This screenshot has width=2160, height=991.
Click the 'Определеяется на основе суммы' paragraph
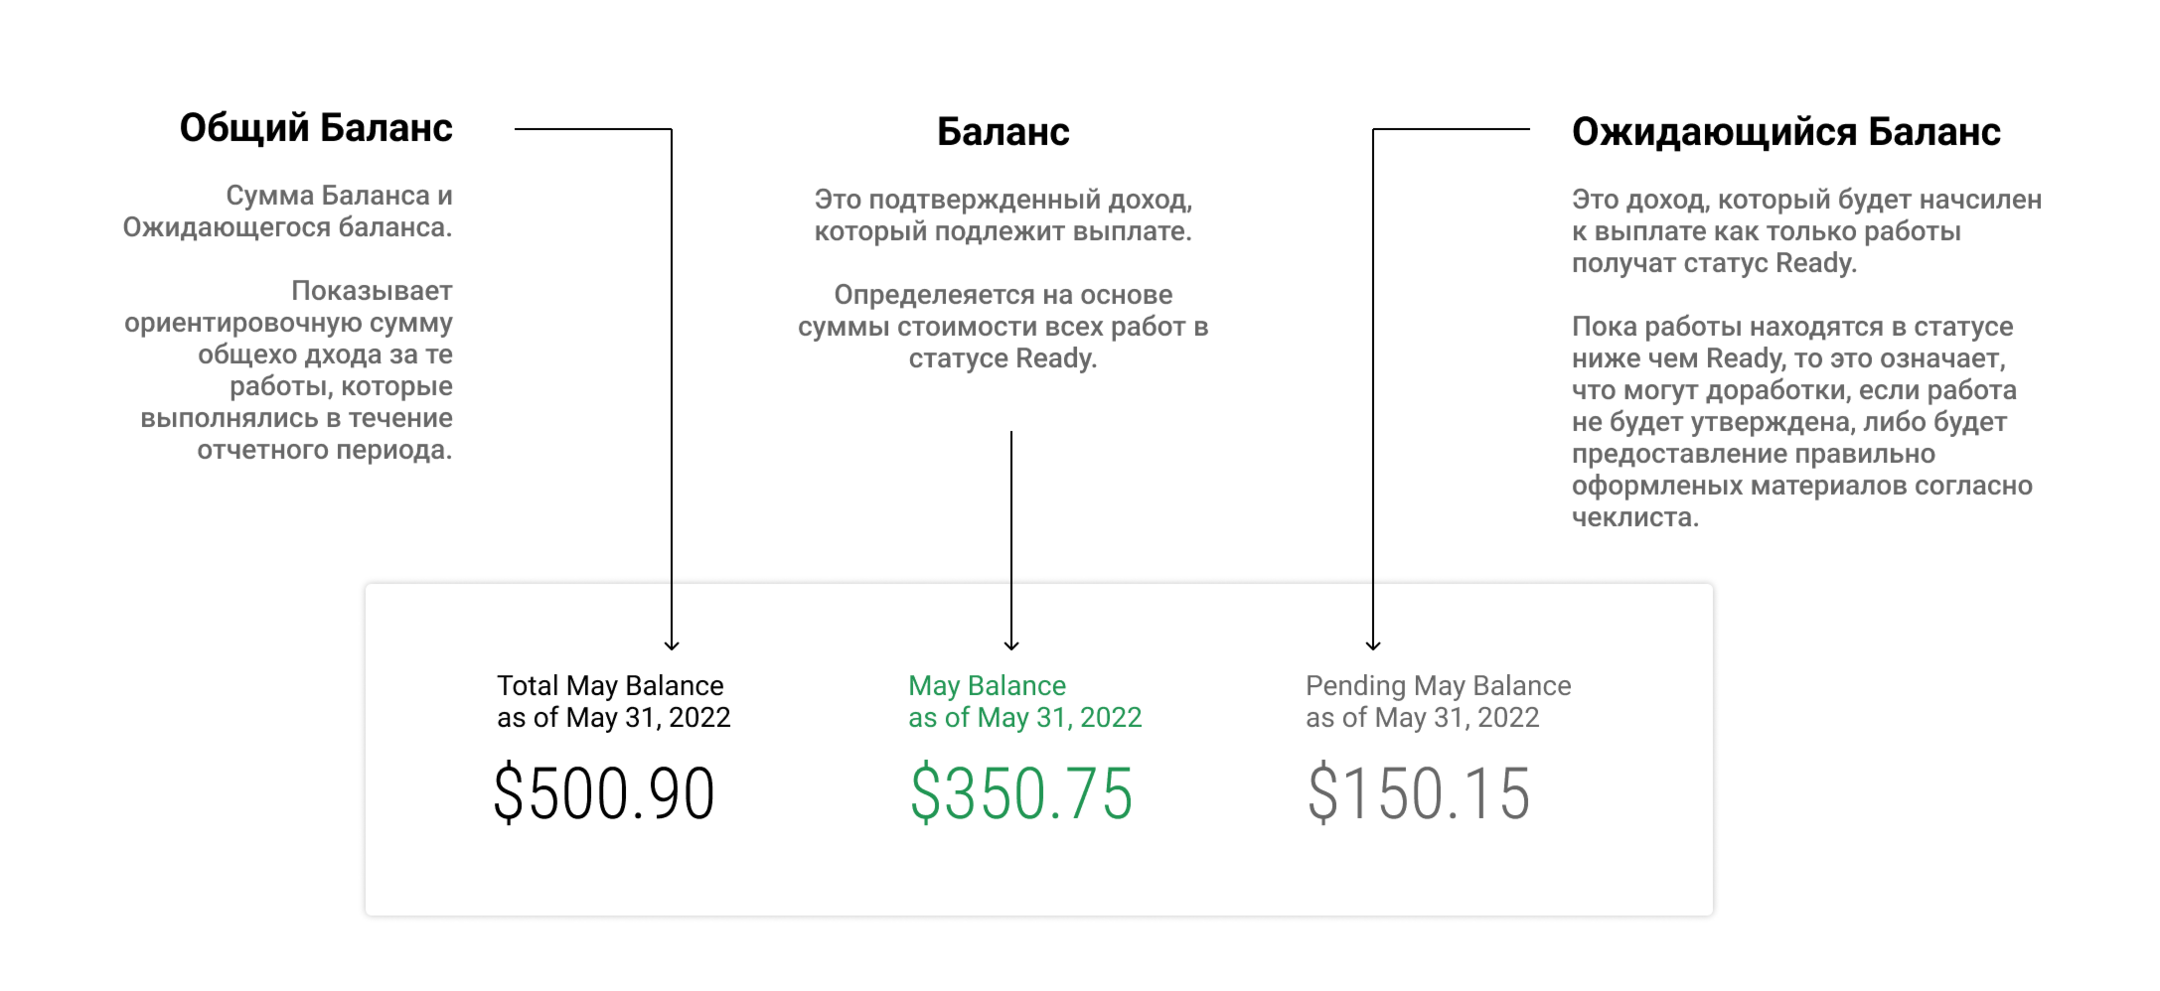[1002, 326]
